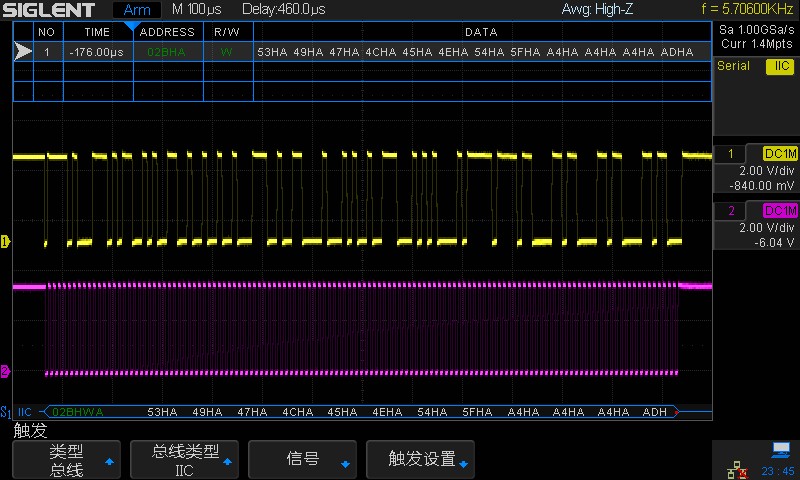
Task: Click the Delay:460.0µs readout
Action: pos(284,9)
